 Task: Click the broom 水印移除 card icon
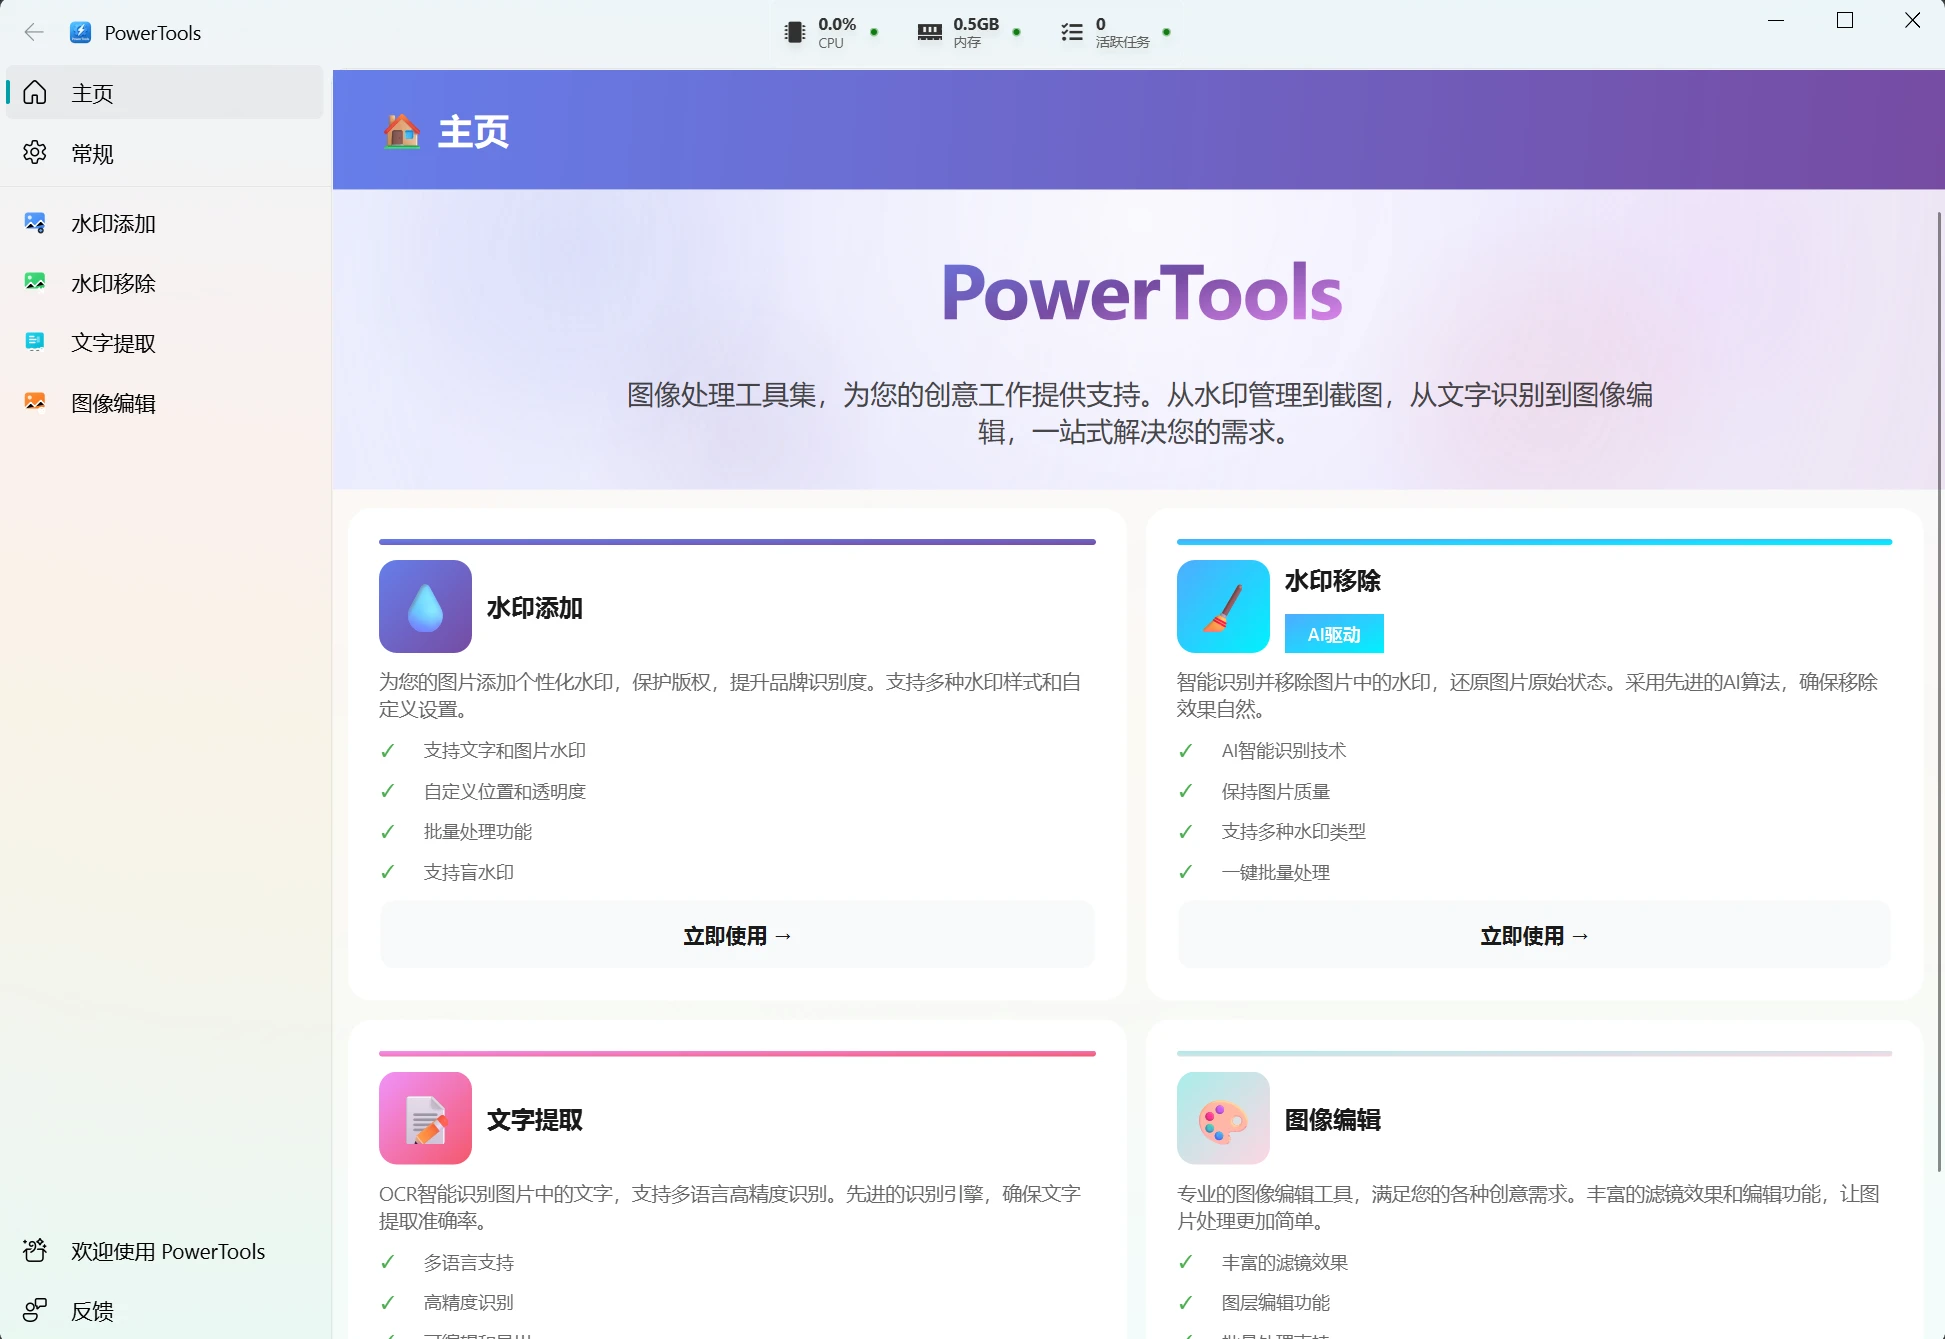click(x=1223, y=606)
